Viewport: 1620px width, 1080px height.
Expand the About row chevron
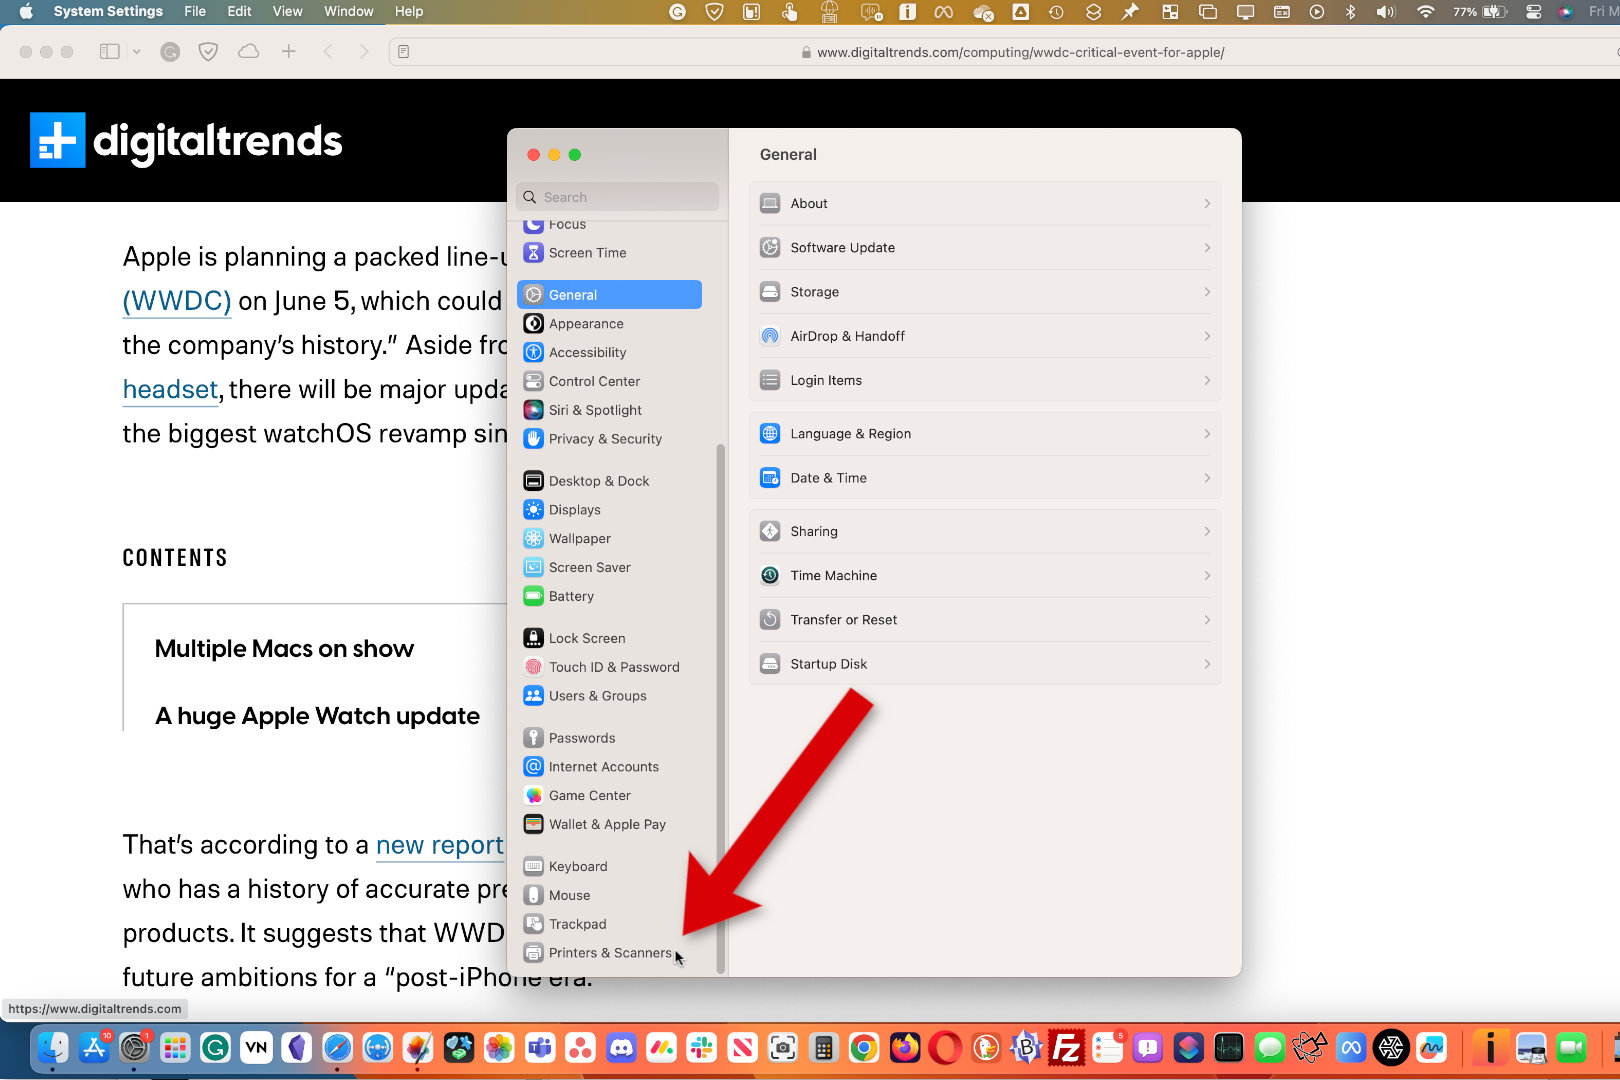pos(1207,204)
